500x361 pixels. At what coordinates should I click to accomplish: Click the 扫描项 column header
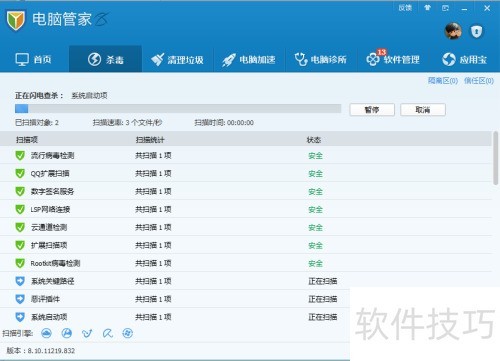[27, 140]
